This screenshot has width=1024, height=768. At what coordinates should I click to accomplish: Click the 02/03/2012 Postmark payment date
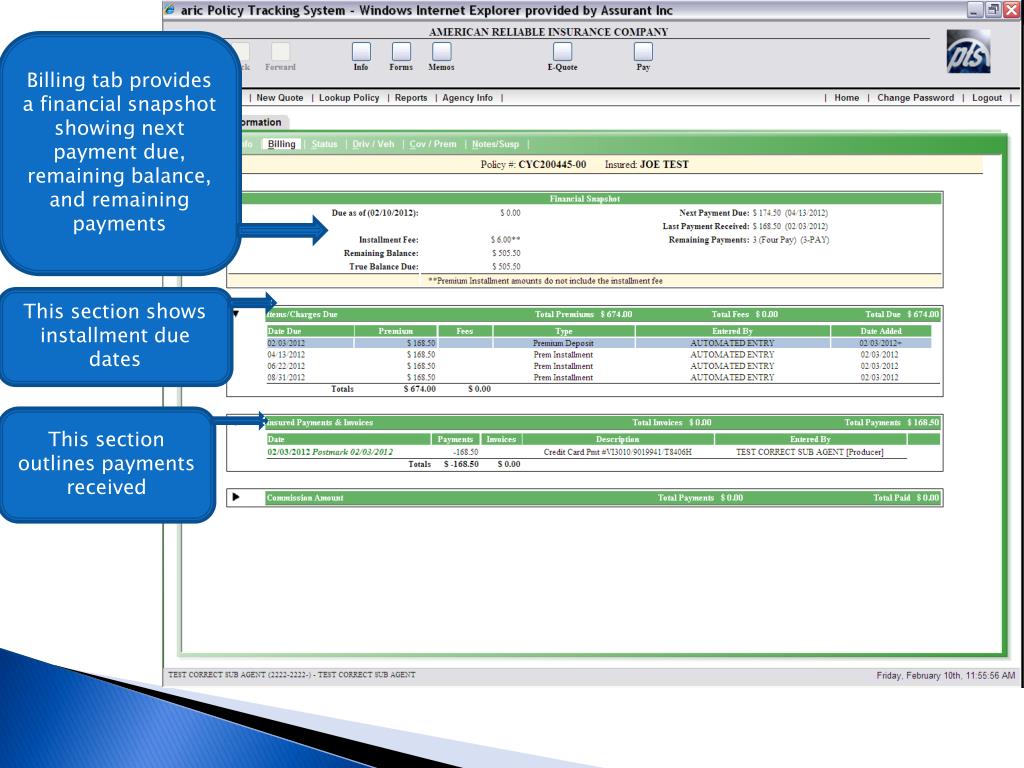(330, 452)
